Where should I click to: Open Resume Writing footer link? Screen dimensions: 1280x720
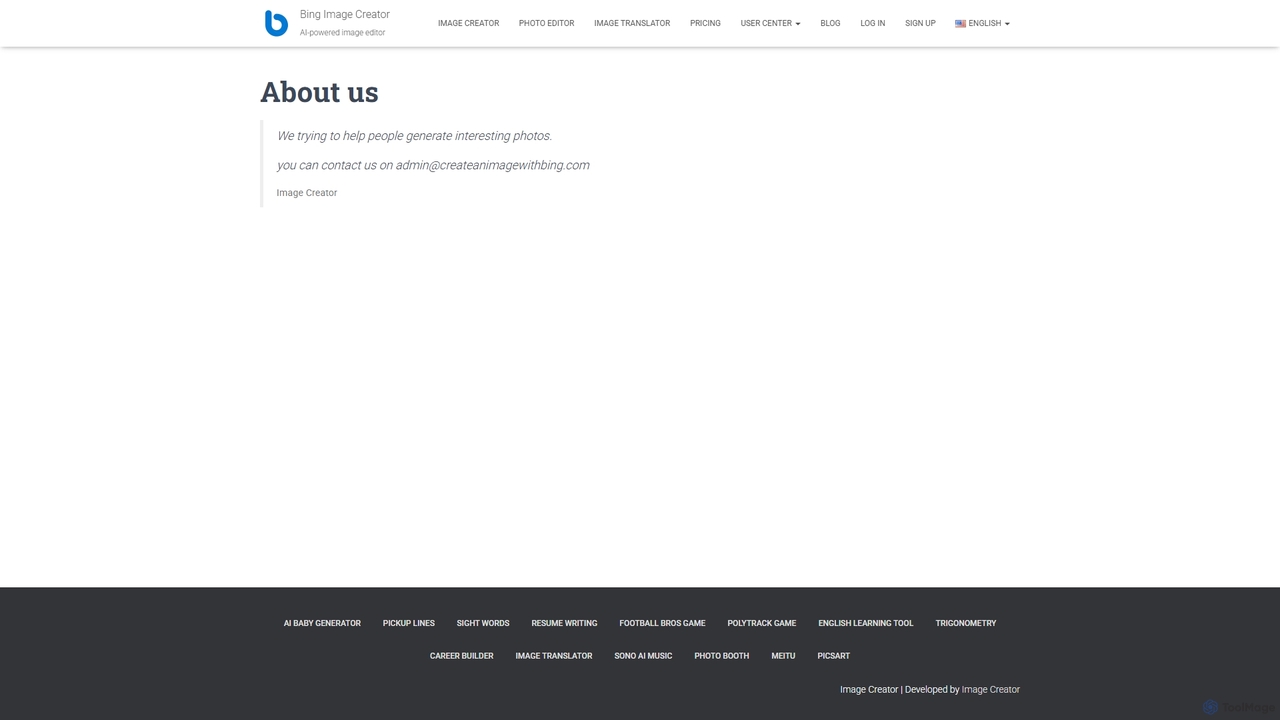(564, 623)
